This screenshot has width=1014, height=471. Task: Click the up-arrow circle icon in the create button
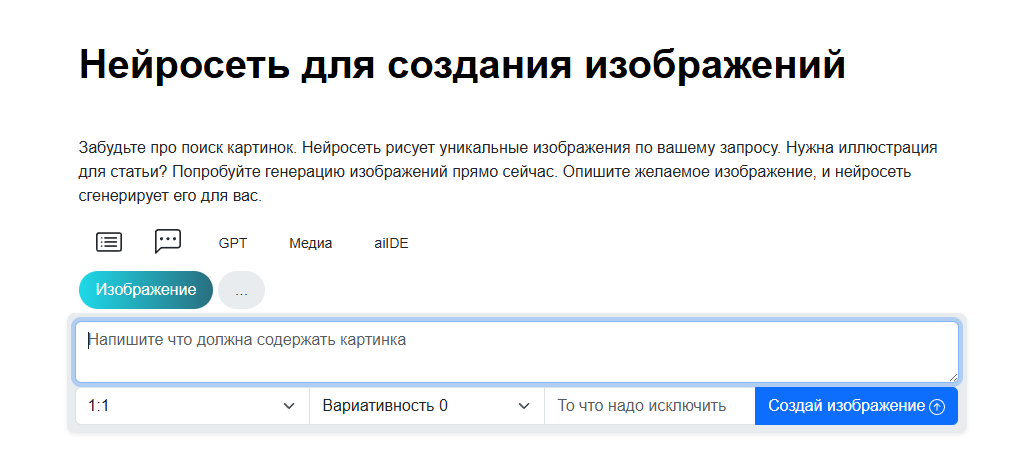point(937,407)
